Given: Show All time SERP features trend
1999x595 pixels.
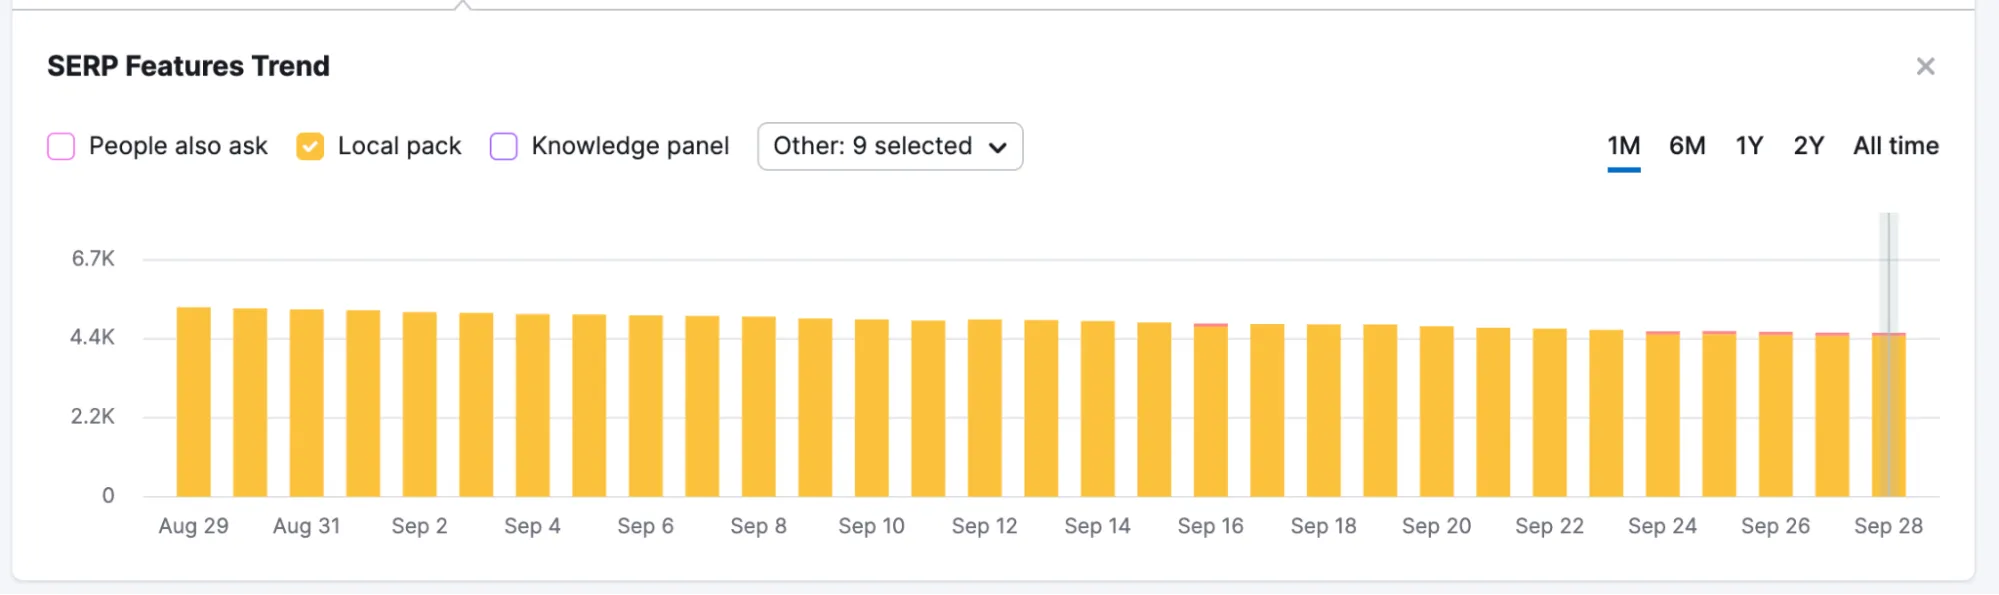Looking at the screenshot, I should point(1895,145).
